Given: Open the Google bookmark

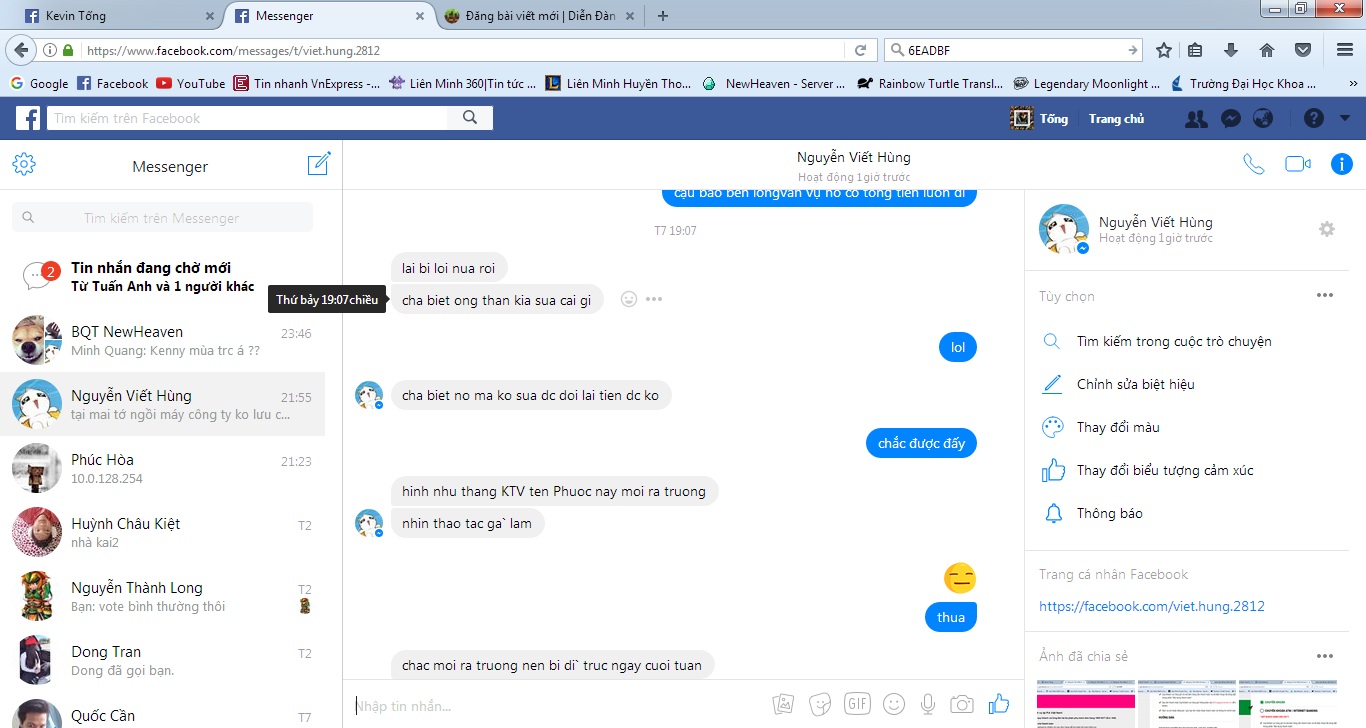Looking at the screenshot, I should click(39, 83).
